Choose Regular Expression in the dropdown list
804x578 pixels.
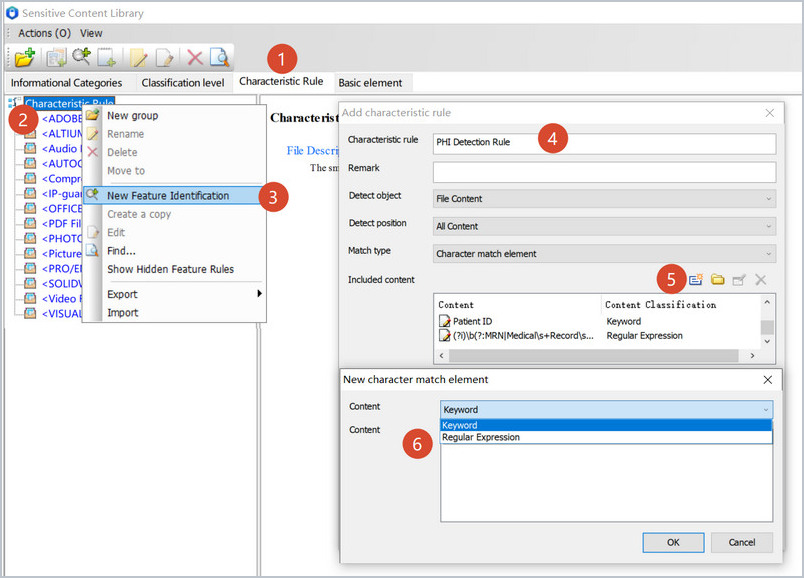[606, 437]
